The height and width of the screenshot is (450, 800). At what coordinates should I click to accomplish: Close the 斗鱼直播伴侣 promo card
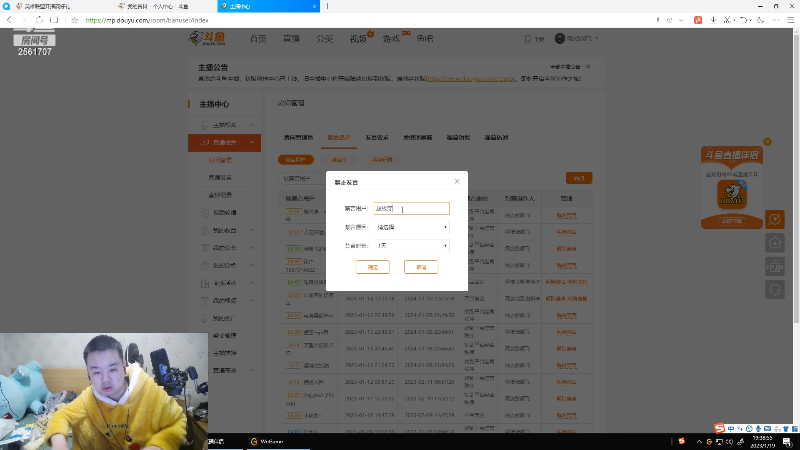point(767,141)
